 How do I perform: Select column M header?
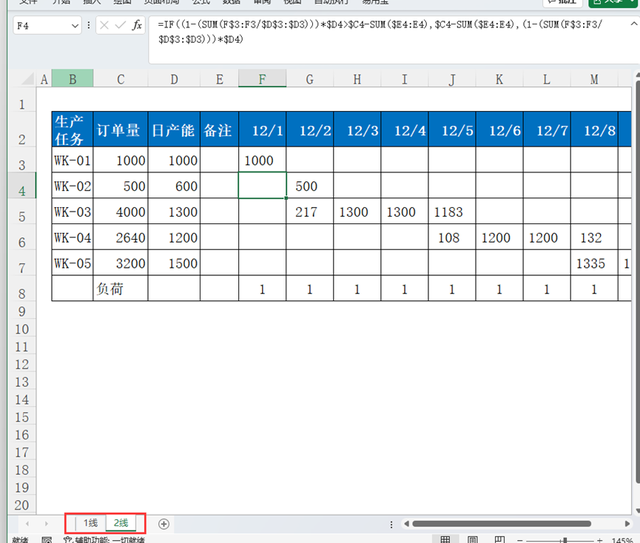point(594,79)
